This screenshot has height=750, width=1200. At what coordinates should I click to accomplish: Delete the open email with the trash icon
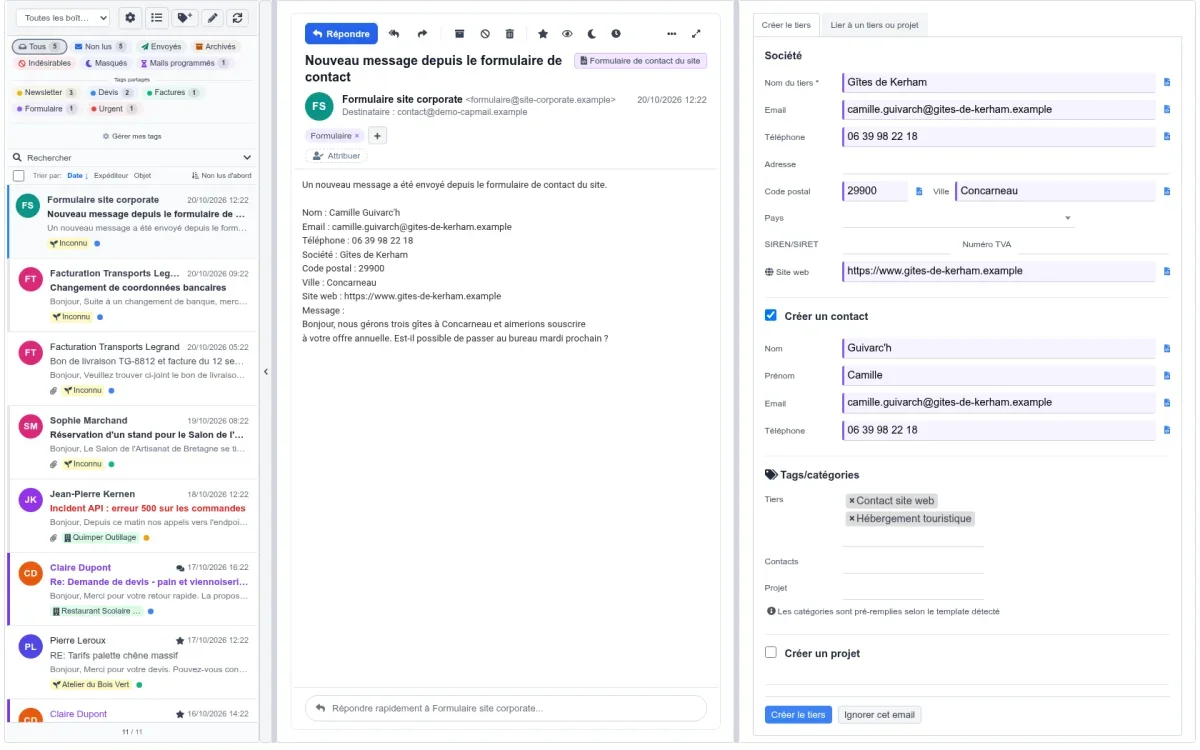510,34
